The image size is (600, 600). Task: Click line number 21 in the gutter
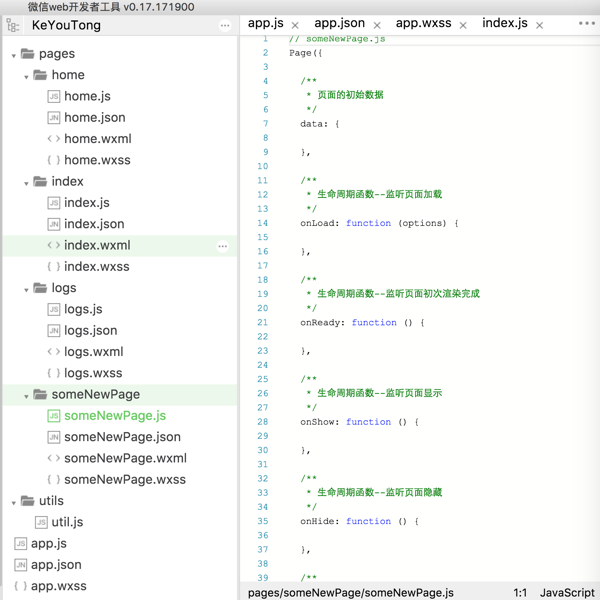coord(262,323)
